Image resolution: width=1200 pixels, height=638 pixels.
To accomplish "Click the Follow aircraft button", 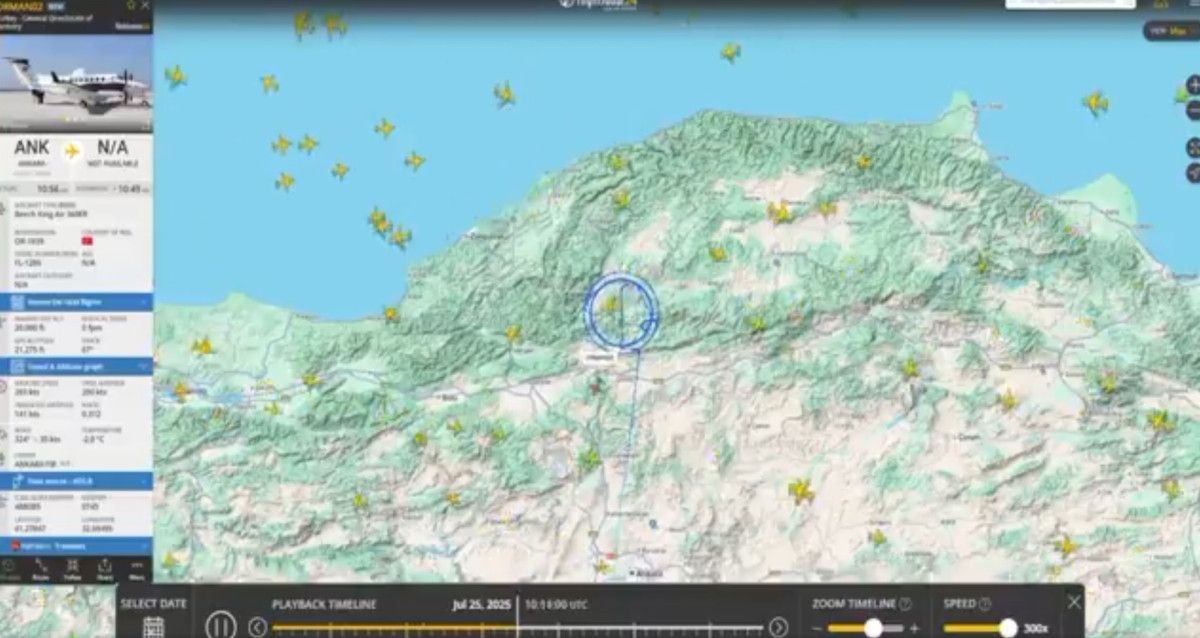I will [x=72, y=570].
